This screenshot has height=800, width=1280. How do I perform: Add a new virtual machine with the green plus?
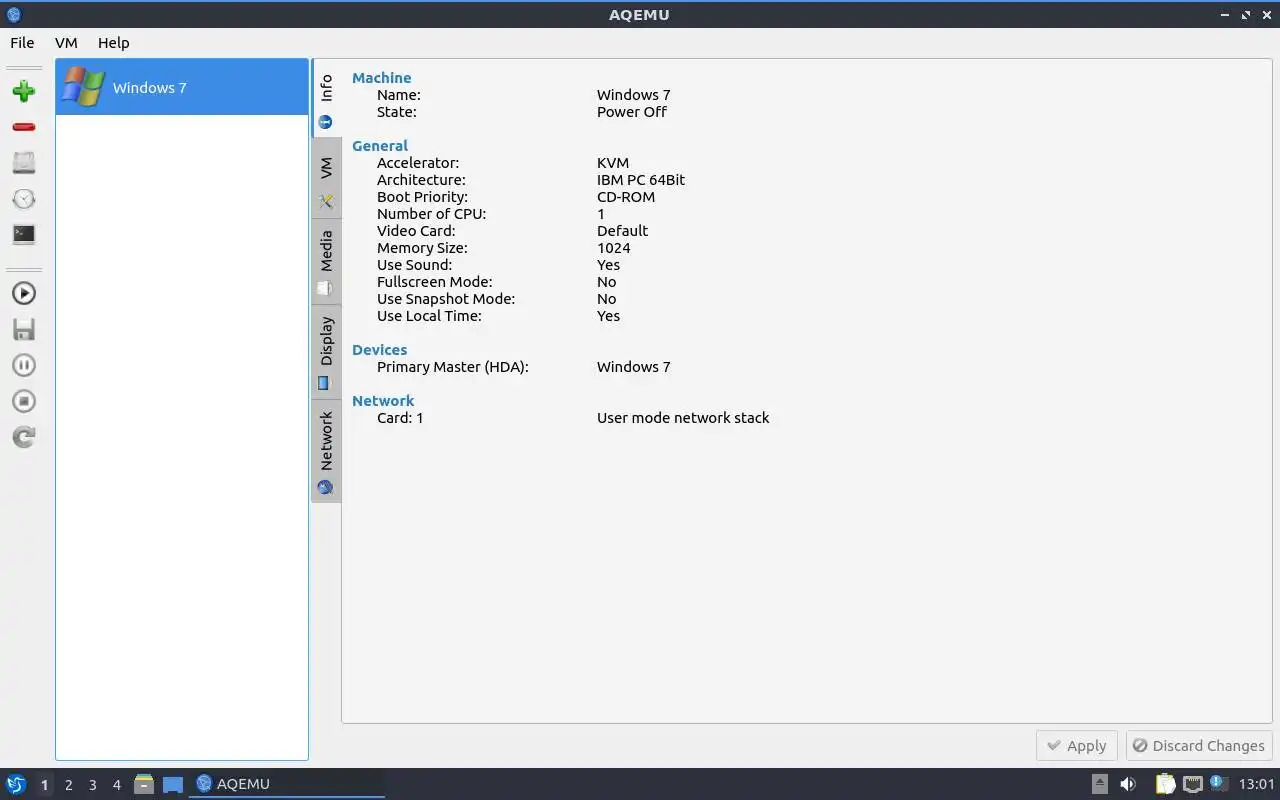click(x=24, y=91)
